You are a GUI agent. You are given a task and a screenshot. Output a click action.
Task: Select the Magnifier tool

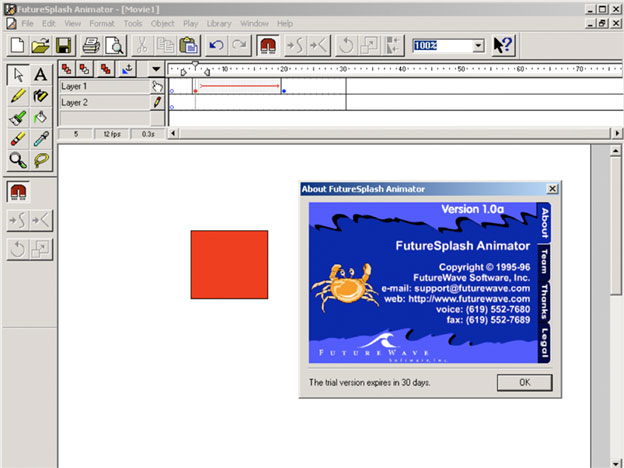[18, 160]
